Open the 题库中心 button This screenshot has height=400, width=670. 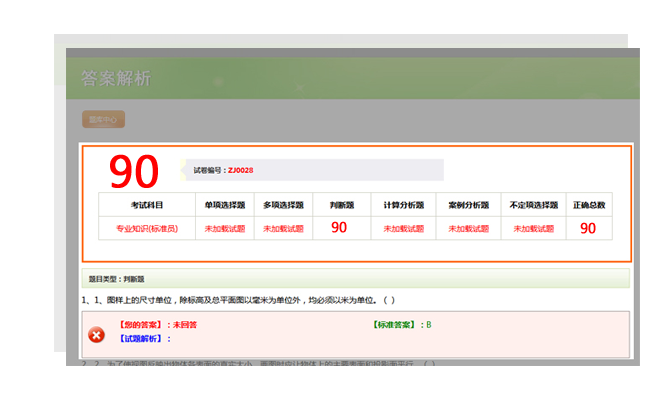(x=103, y=119)
